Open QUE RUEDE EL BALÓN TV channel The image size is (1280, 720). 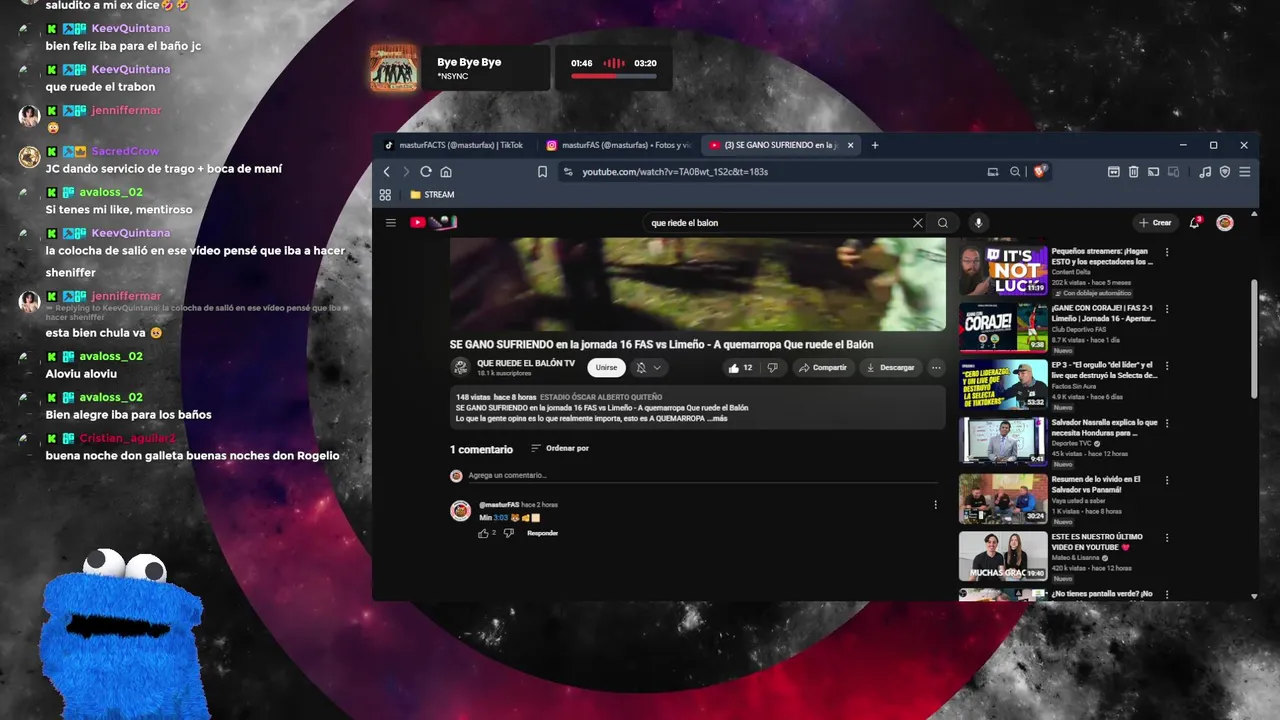(x=526, y=363)
